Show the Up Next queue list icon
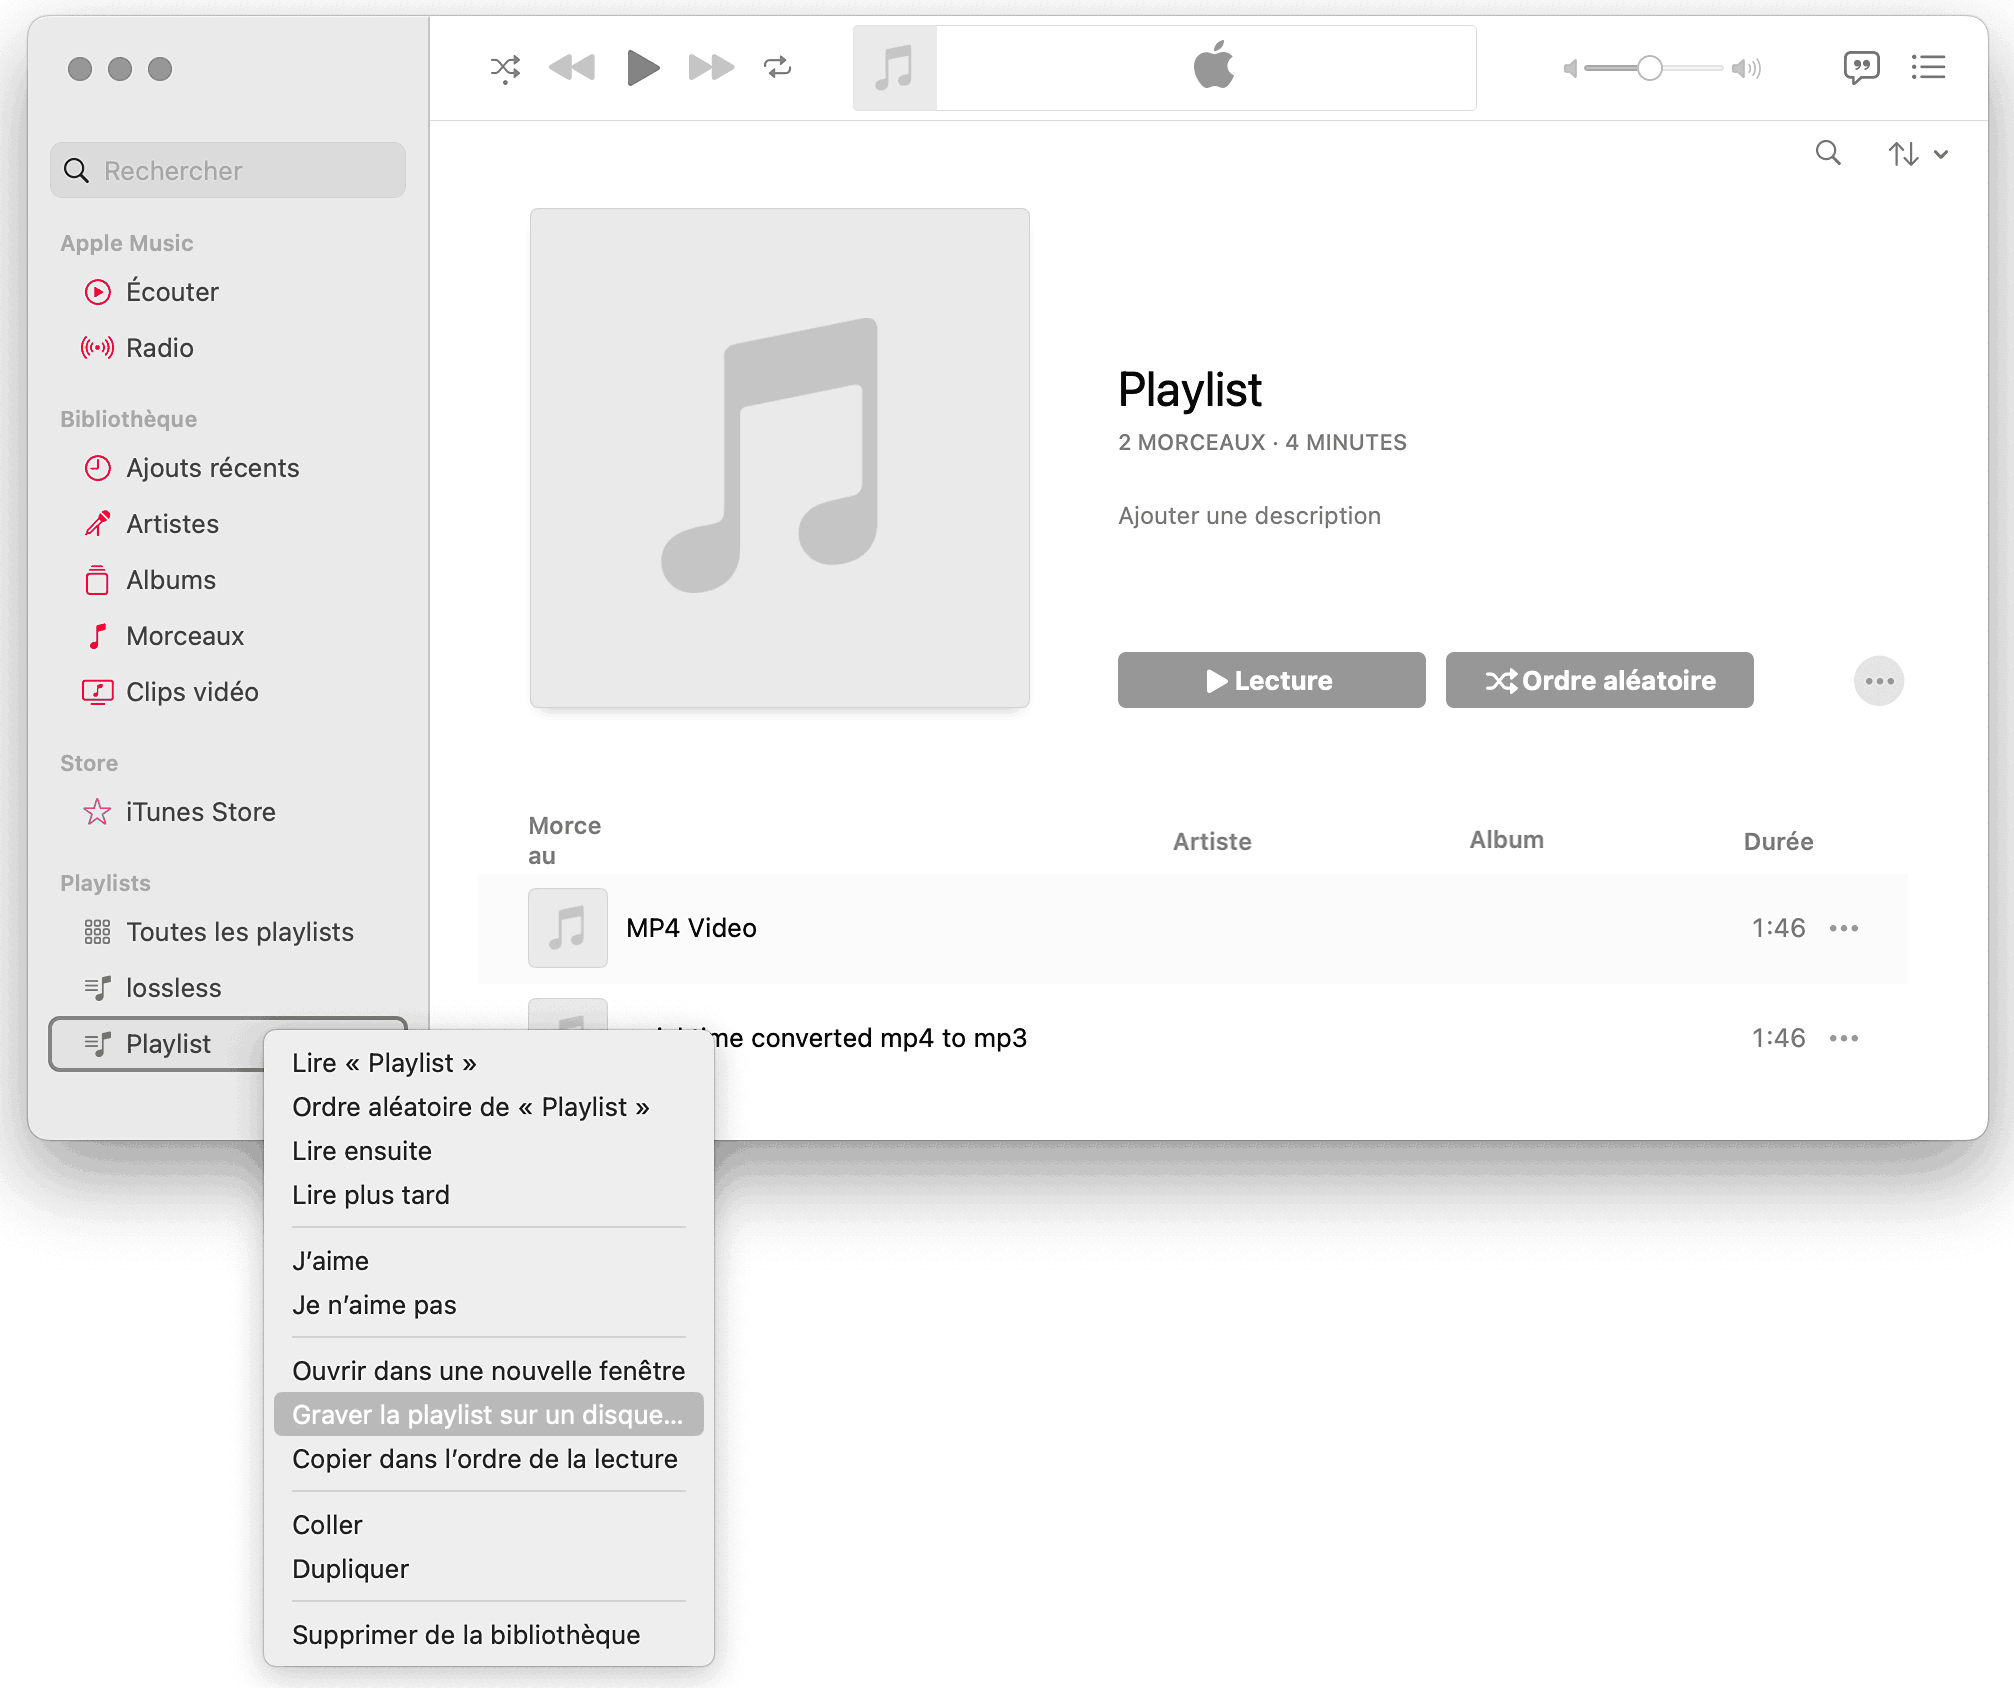2014x1688 pixels. click(x=1928, y=67)
